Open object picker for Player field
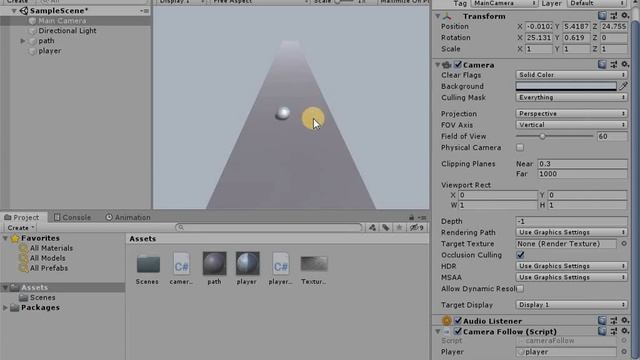This screenshot has width=640, height=360. 624,351
